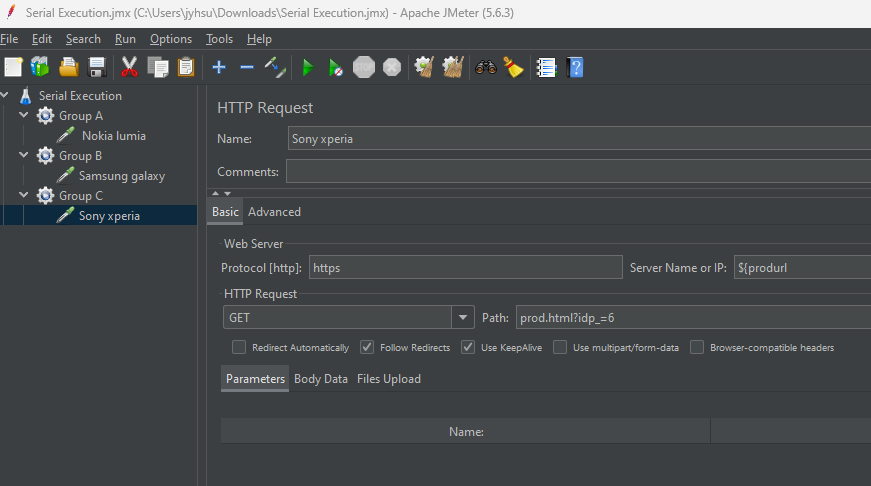Viewport: 871px width, 486px height.
Task: Click the Name field containing Sony xperia
Action: [579, 139]
